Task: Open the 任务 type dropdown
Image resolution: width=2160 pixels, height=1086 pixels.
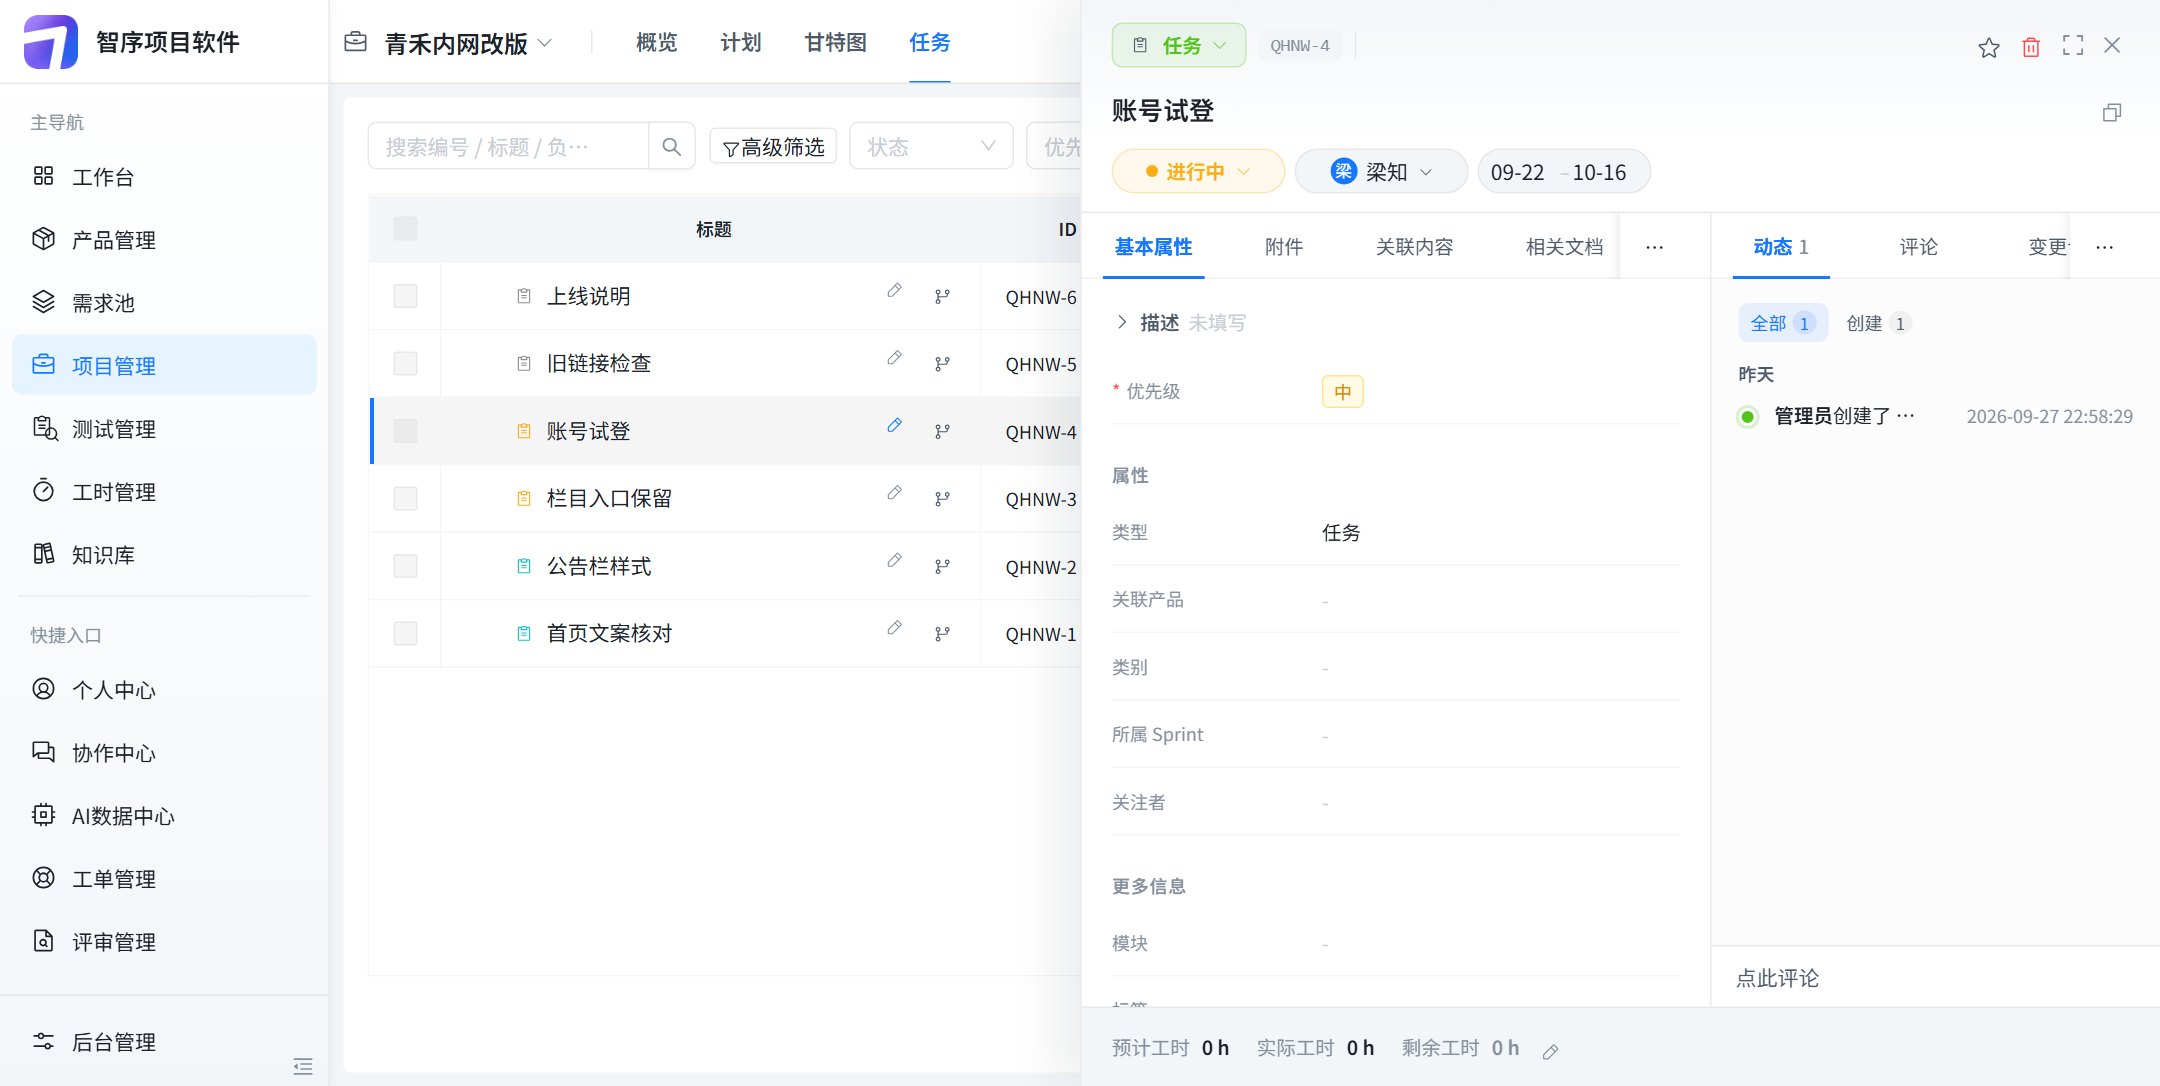Action: point(1179,45)
